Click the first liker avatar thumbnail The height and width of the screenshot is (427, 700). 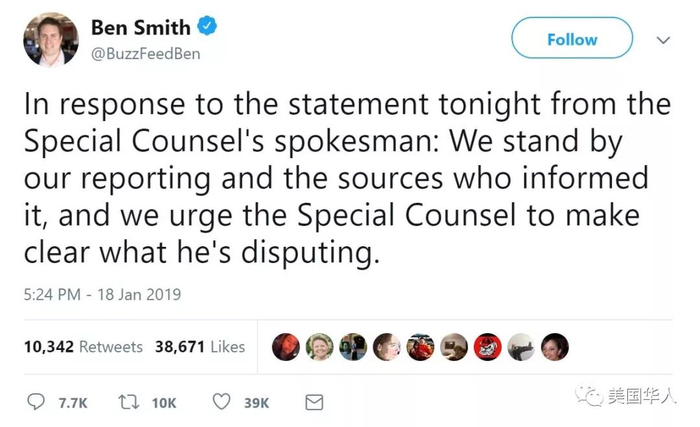pyautogui.click(x=286, y=347)
